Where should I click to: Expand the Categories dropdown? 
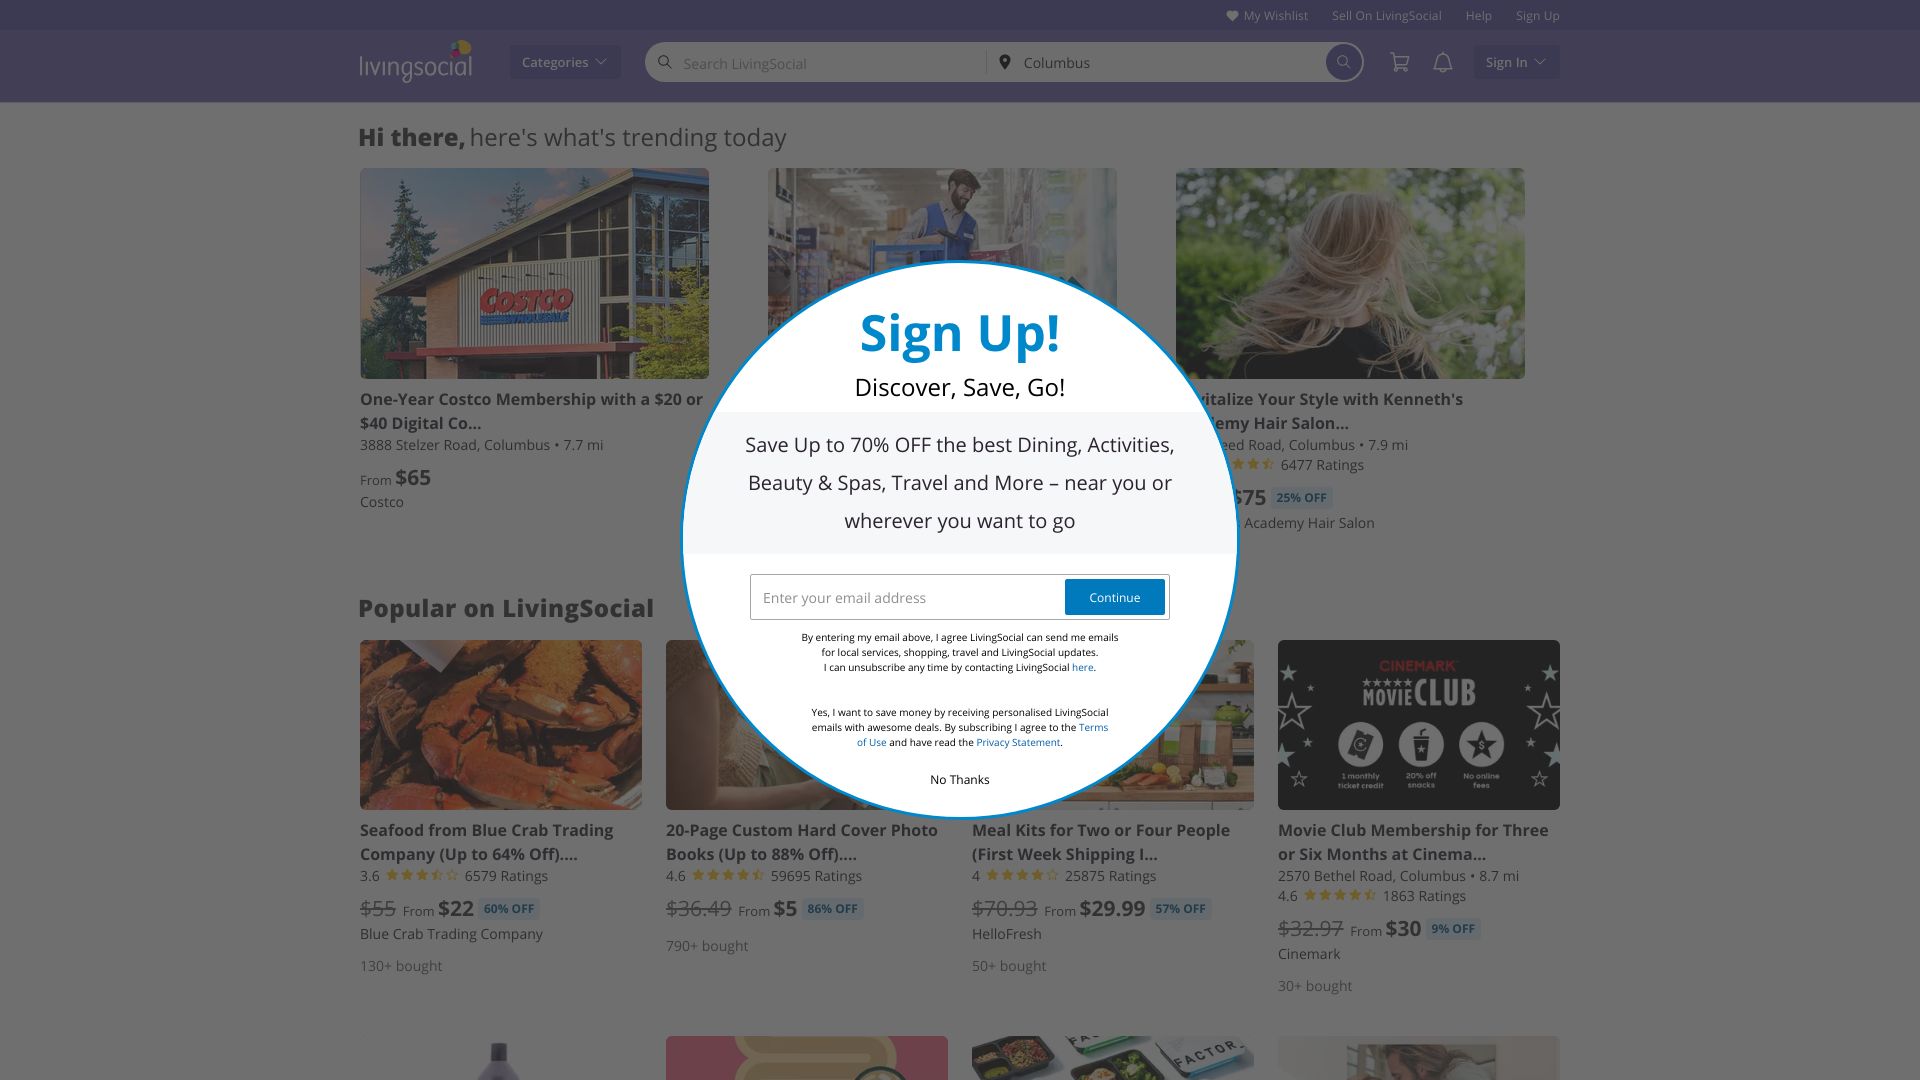point(565,62)
